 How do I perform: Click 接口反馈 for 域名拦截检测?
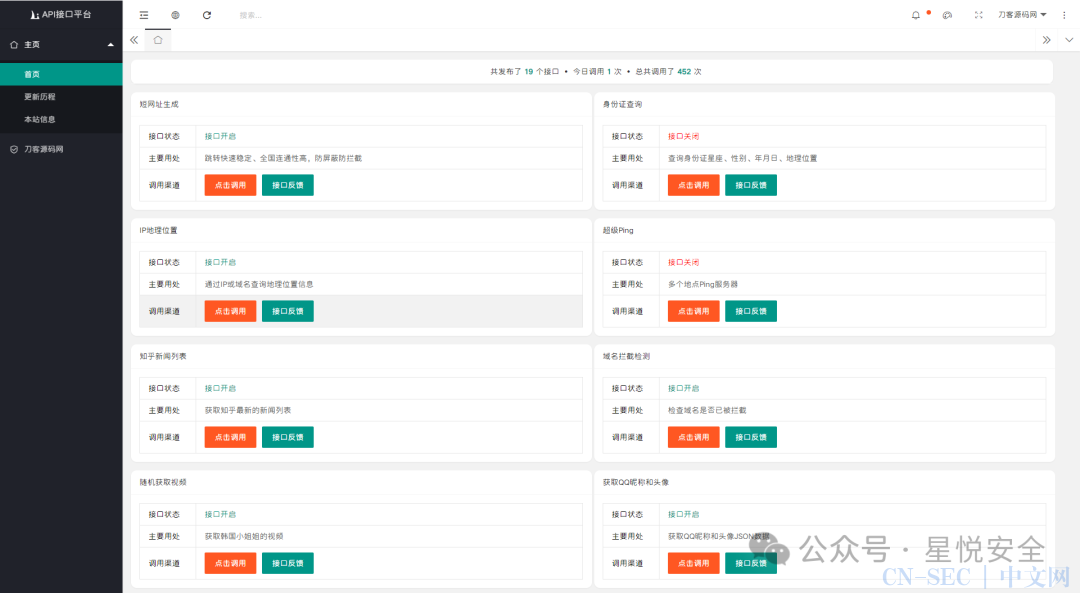(x=751, y=437)
